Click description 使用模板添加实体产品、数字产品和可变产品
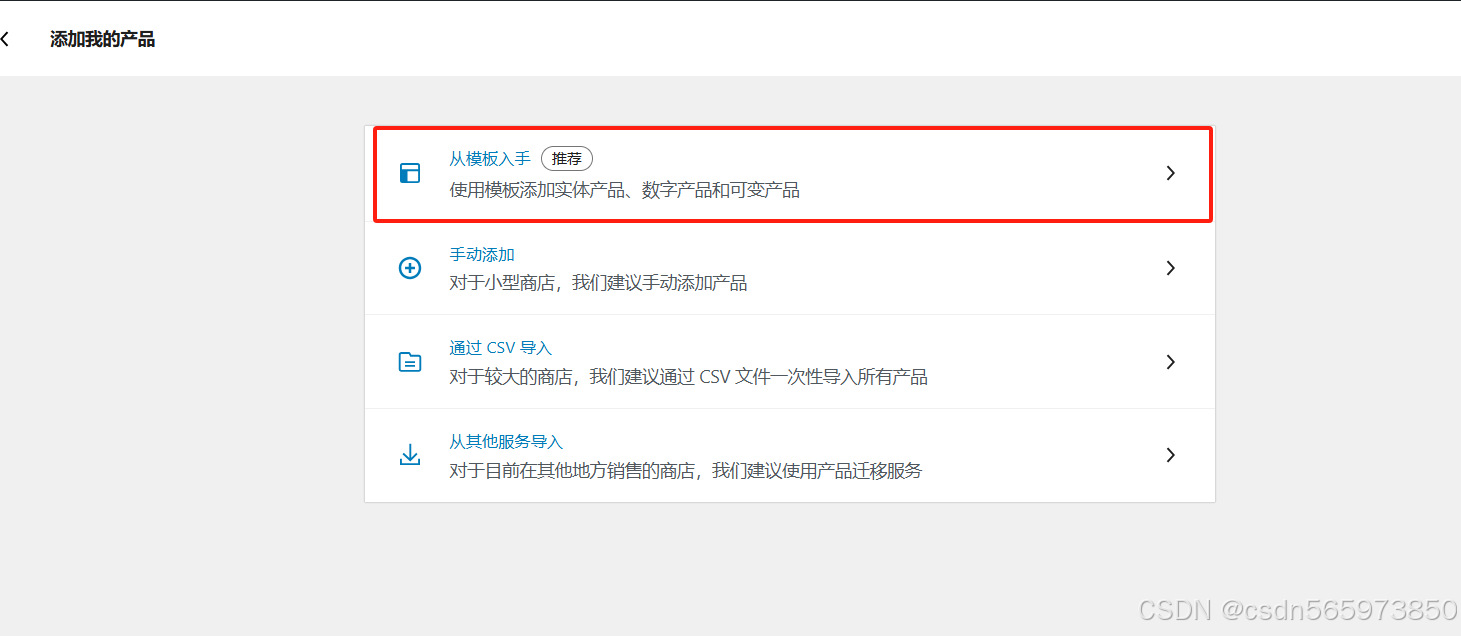 coord(624,190)
